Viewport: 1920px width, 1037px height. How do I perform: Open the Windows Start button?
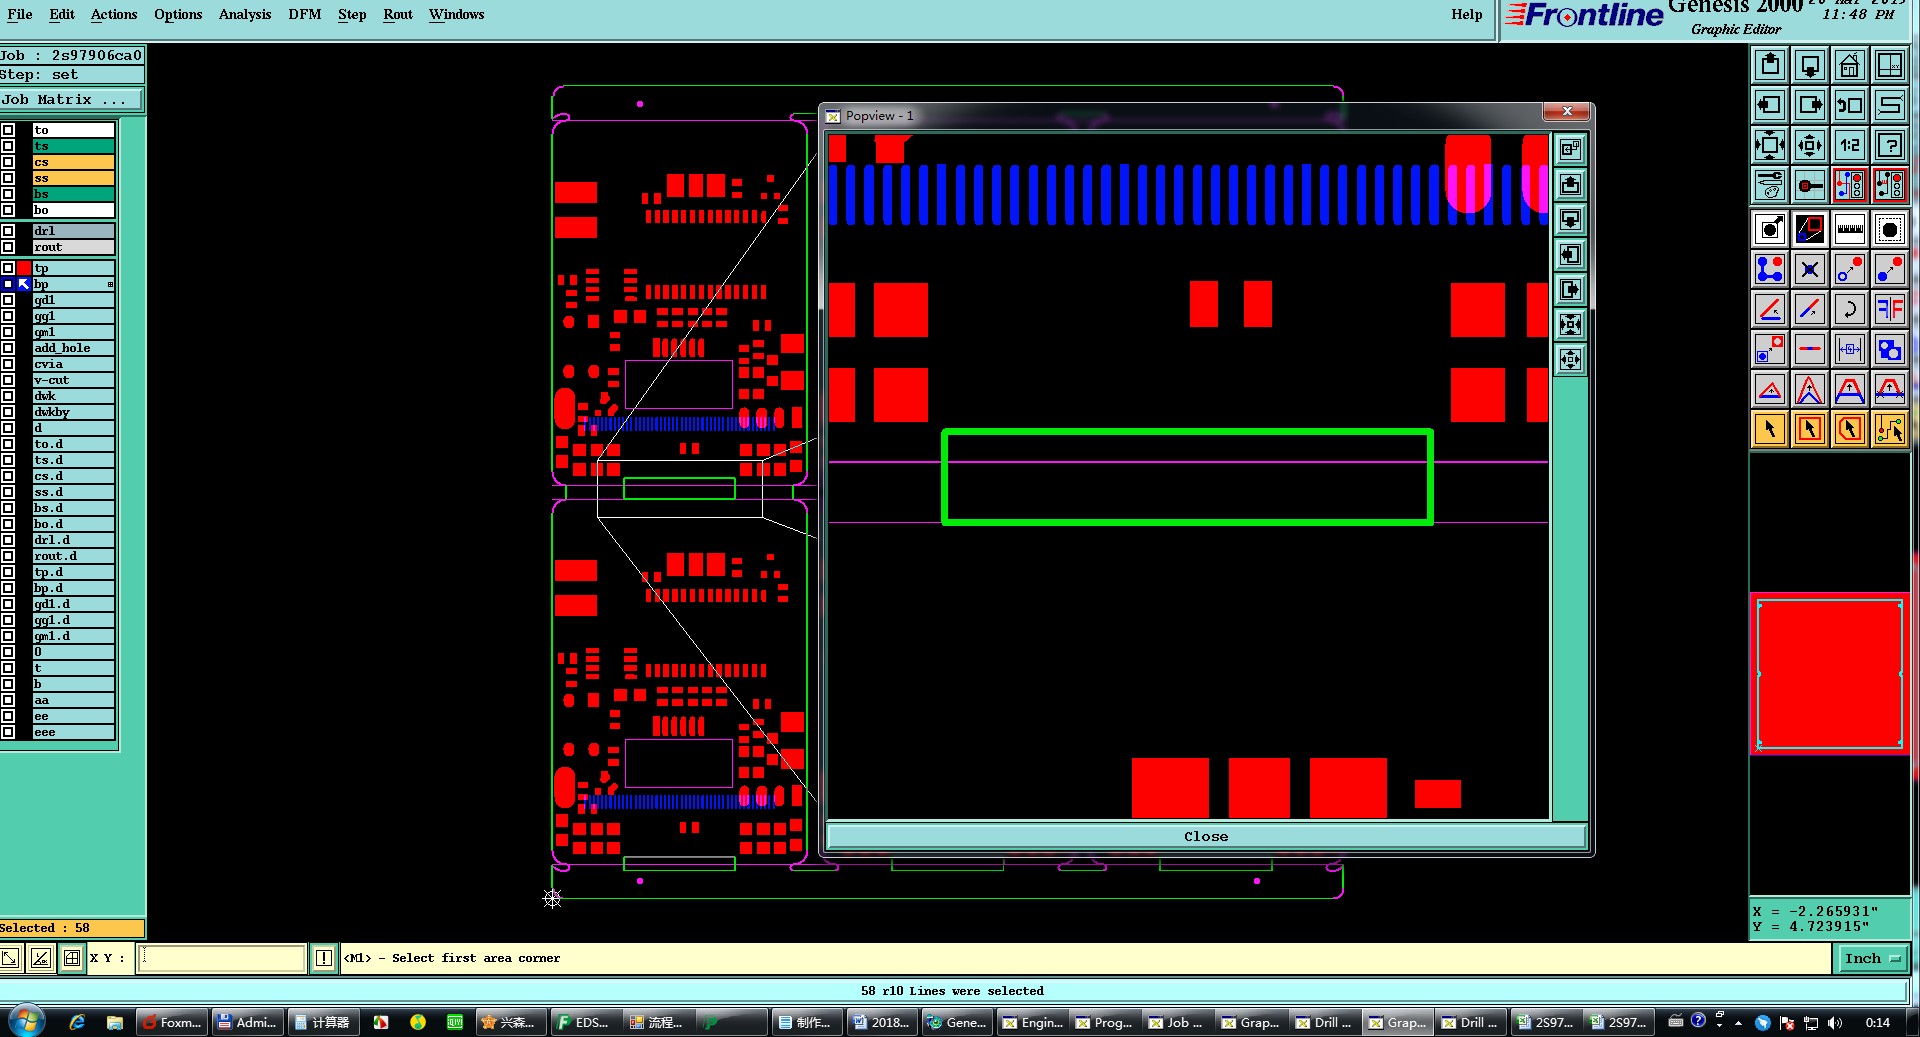pyautogui.click(x=27, y=1022)
